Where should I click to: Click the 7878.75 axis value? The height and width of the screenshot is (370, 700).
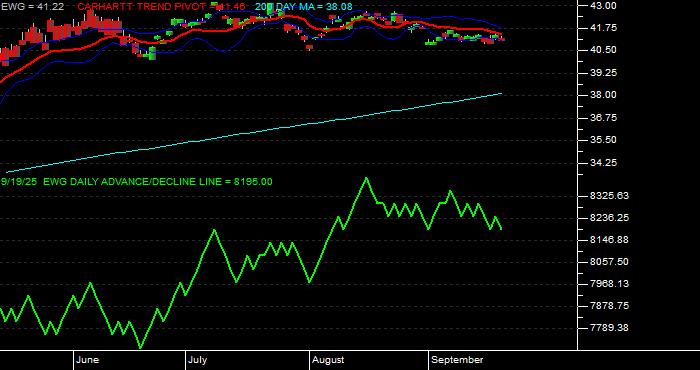click(609, 306)
